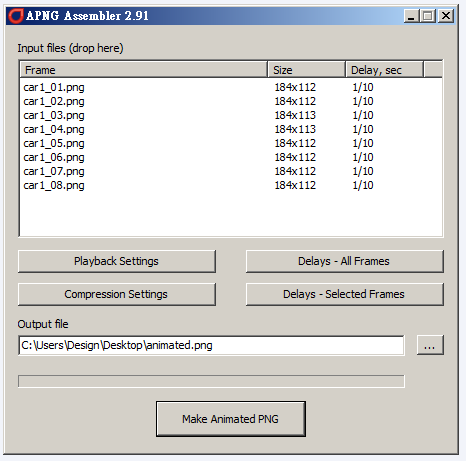Select car1_02.png in the frame list
Image resolution: width=466 pixels, height=461 pixels.
54,101
